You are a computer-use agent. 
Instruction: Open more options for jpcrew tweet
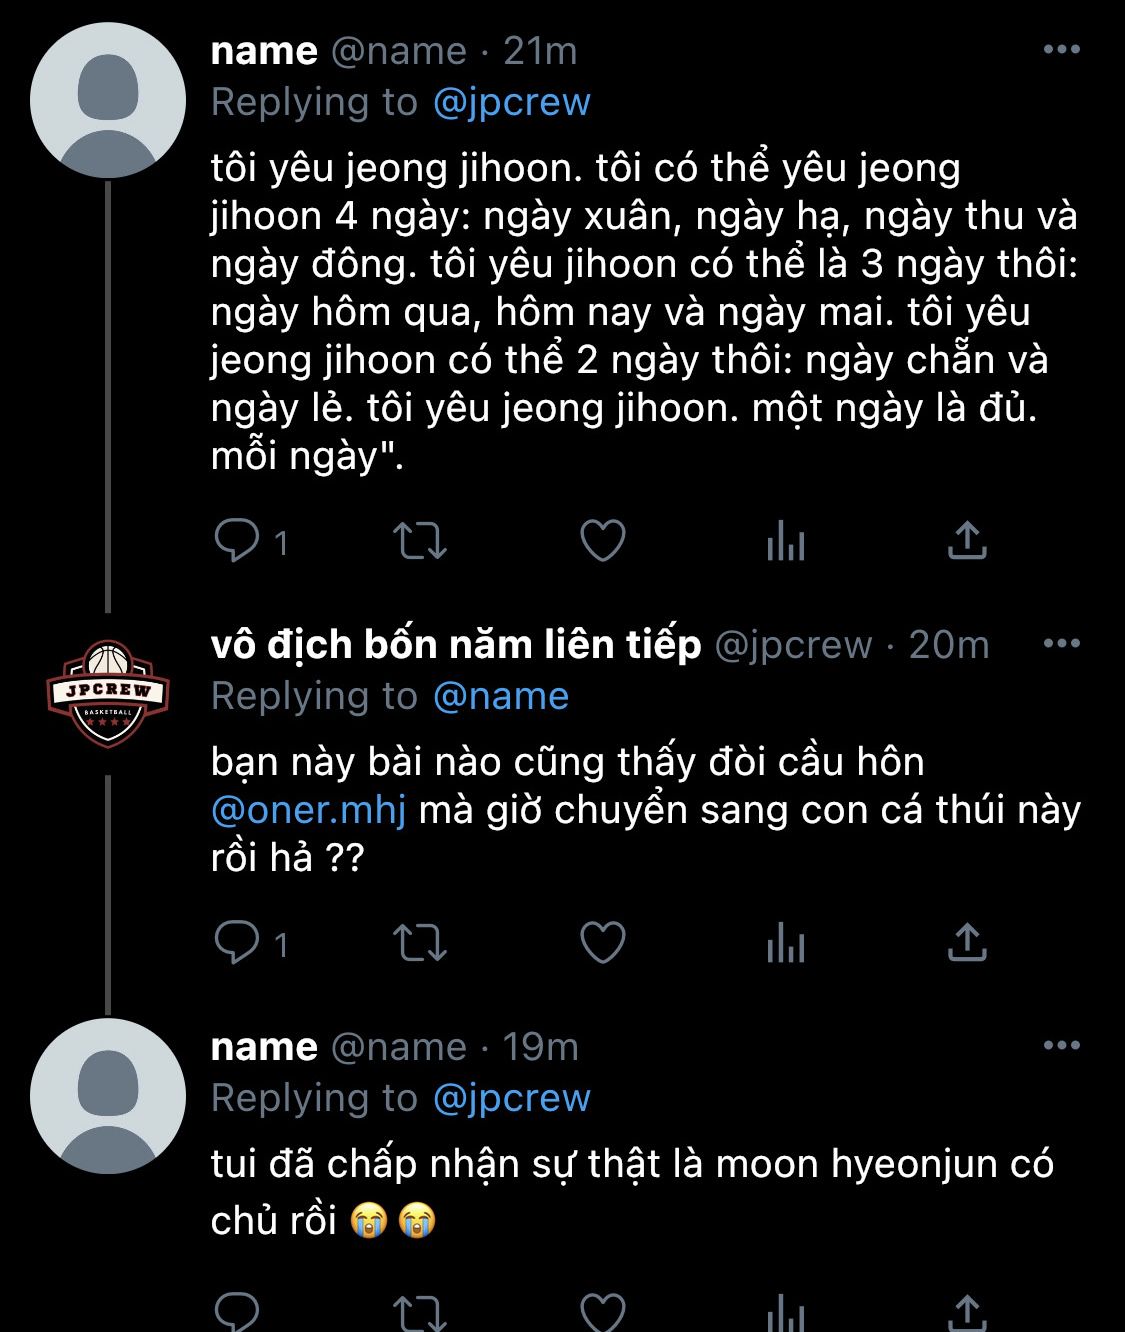pyautogui.click(x=1061, y=644)
